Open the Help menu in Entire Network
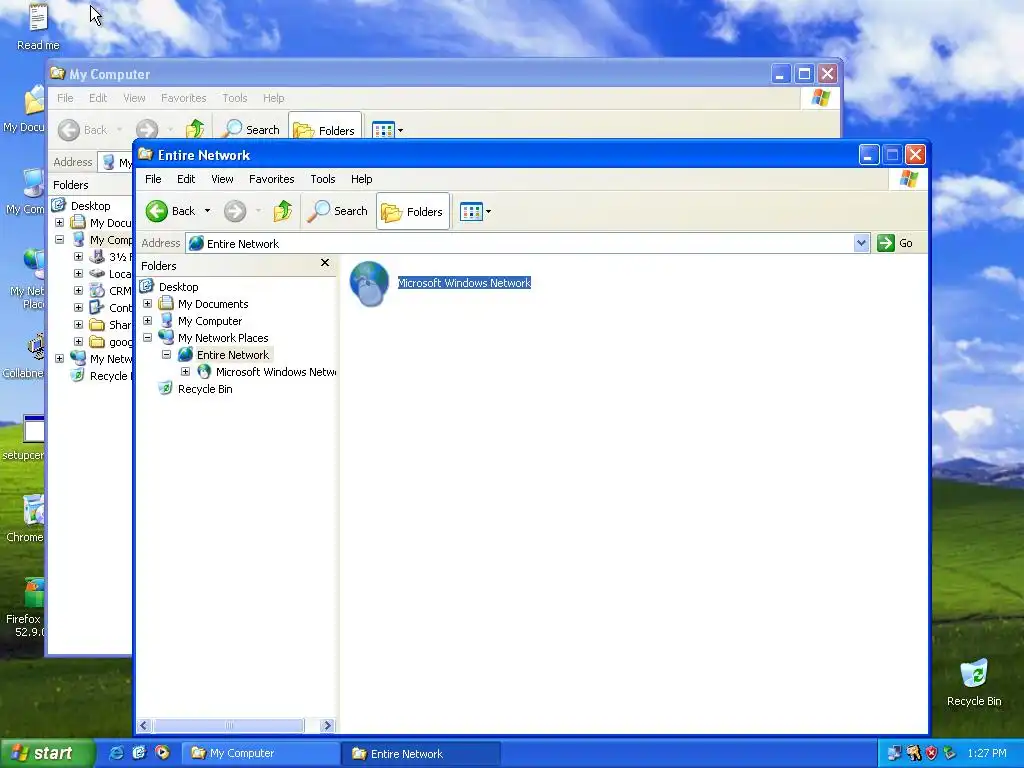Viewport: 1024px width, 768px height. (361, 179)
